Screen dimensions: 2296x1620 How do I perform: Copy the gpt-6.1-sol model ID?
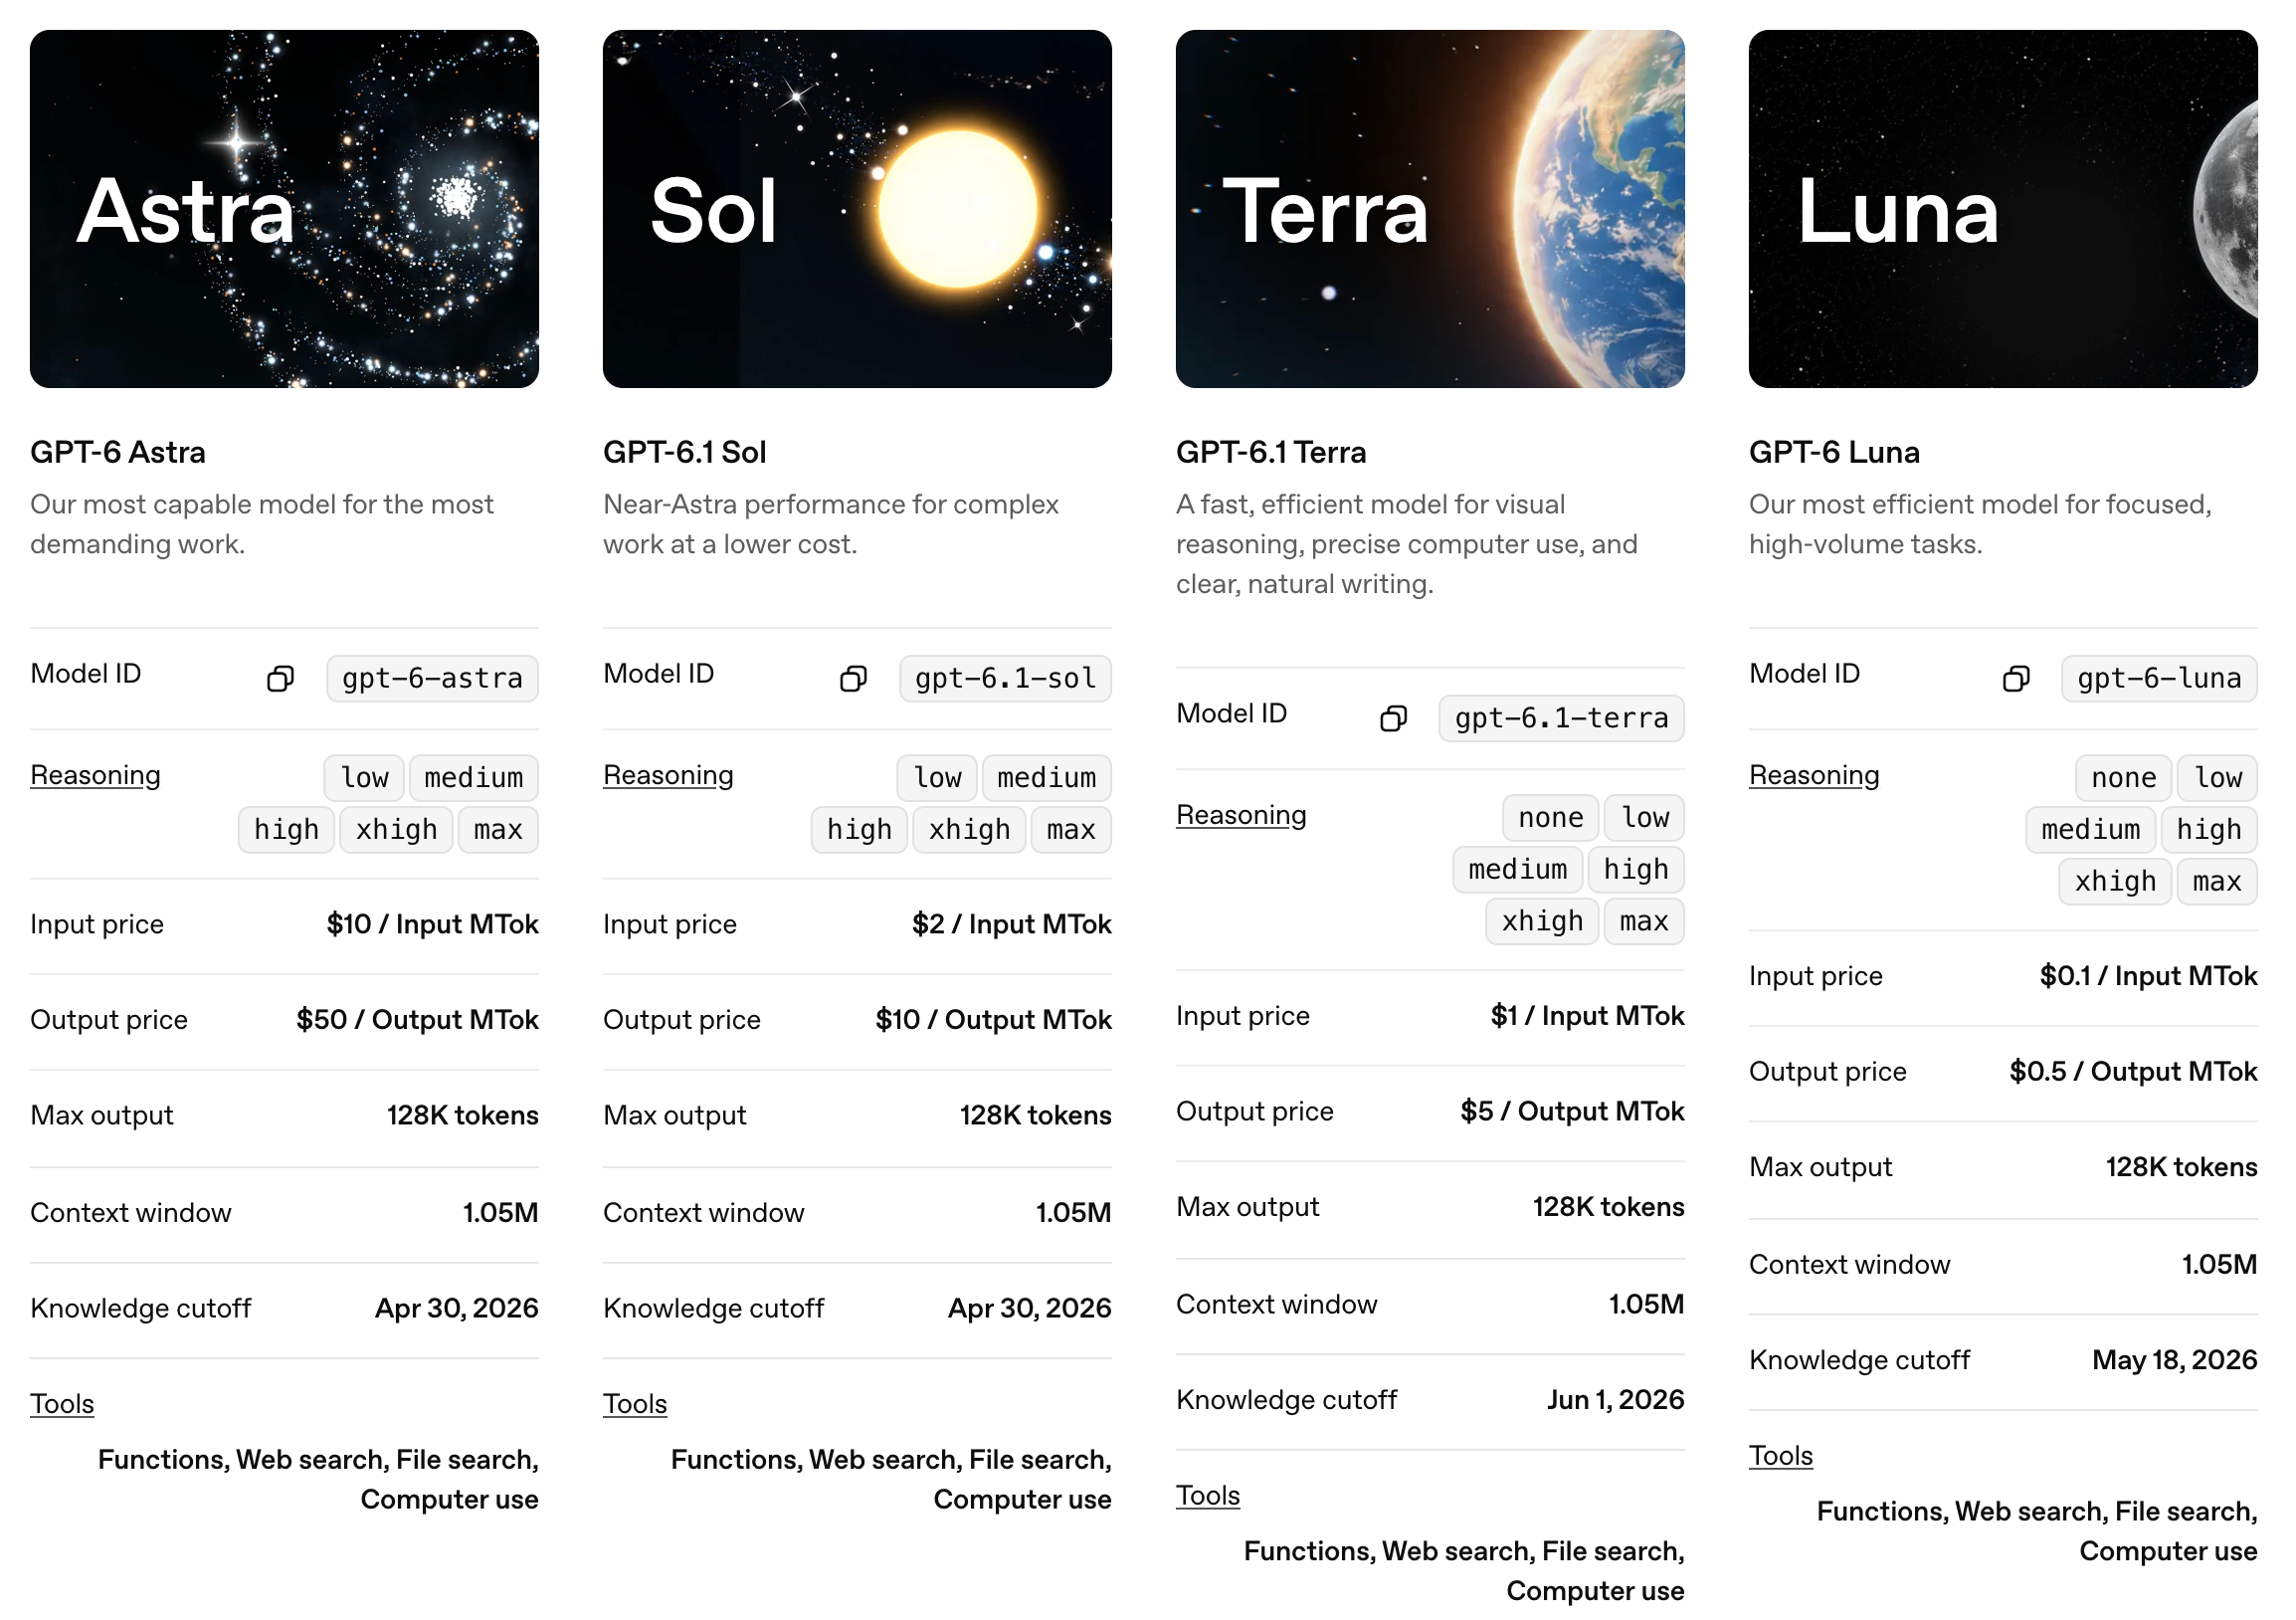[x=853, y=679]
